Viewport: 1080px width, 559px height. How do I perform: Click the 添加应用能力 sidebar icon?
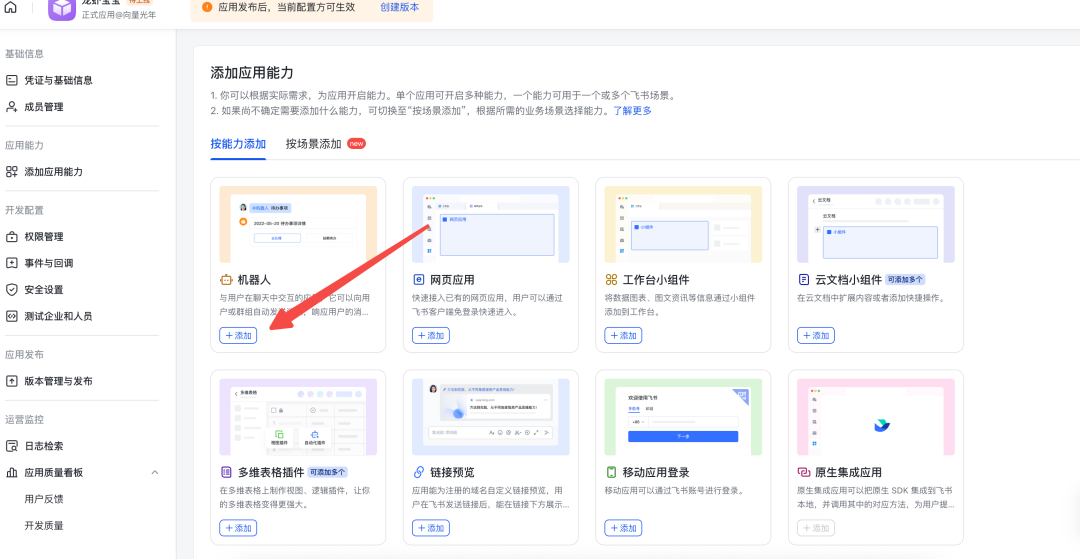[12, 171]
